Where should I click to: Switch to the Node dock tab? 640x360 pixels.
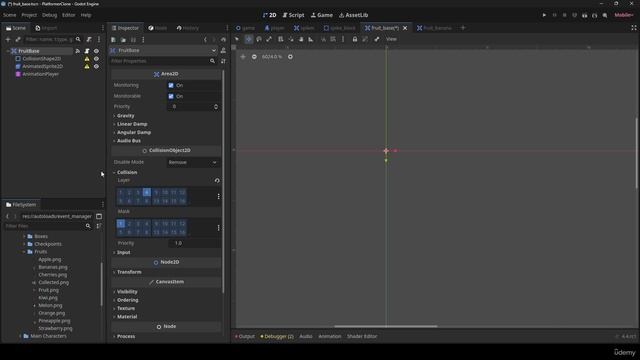click(x=158, y=28)
